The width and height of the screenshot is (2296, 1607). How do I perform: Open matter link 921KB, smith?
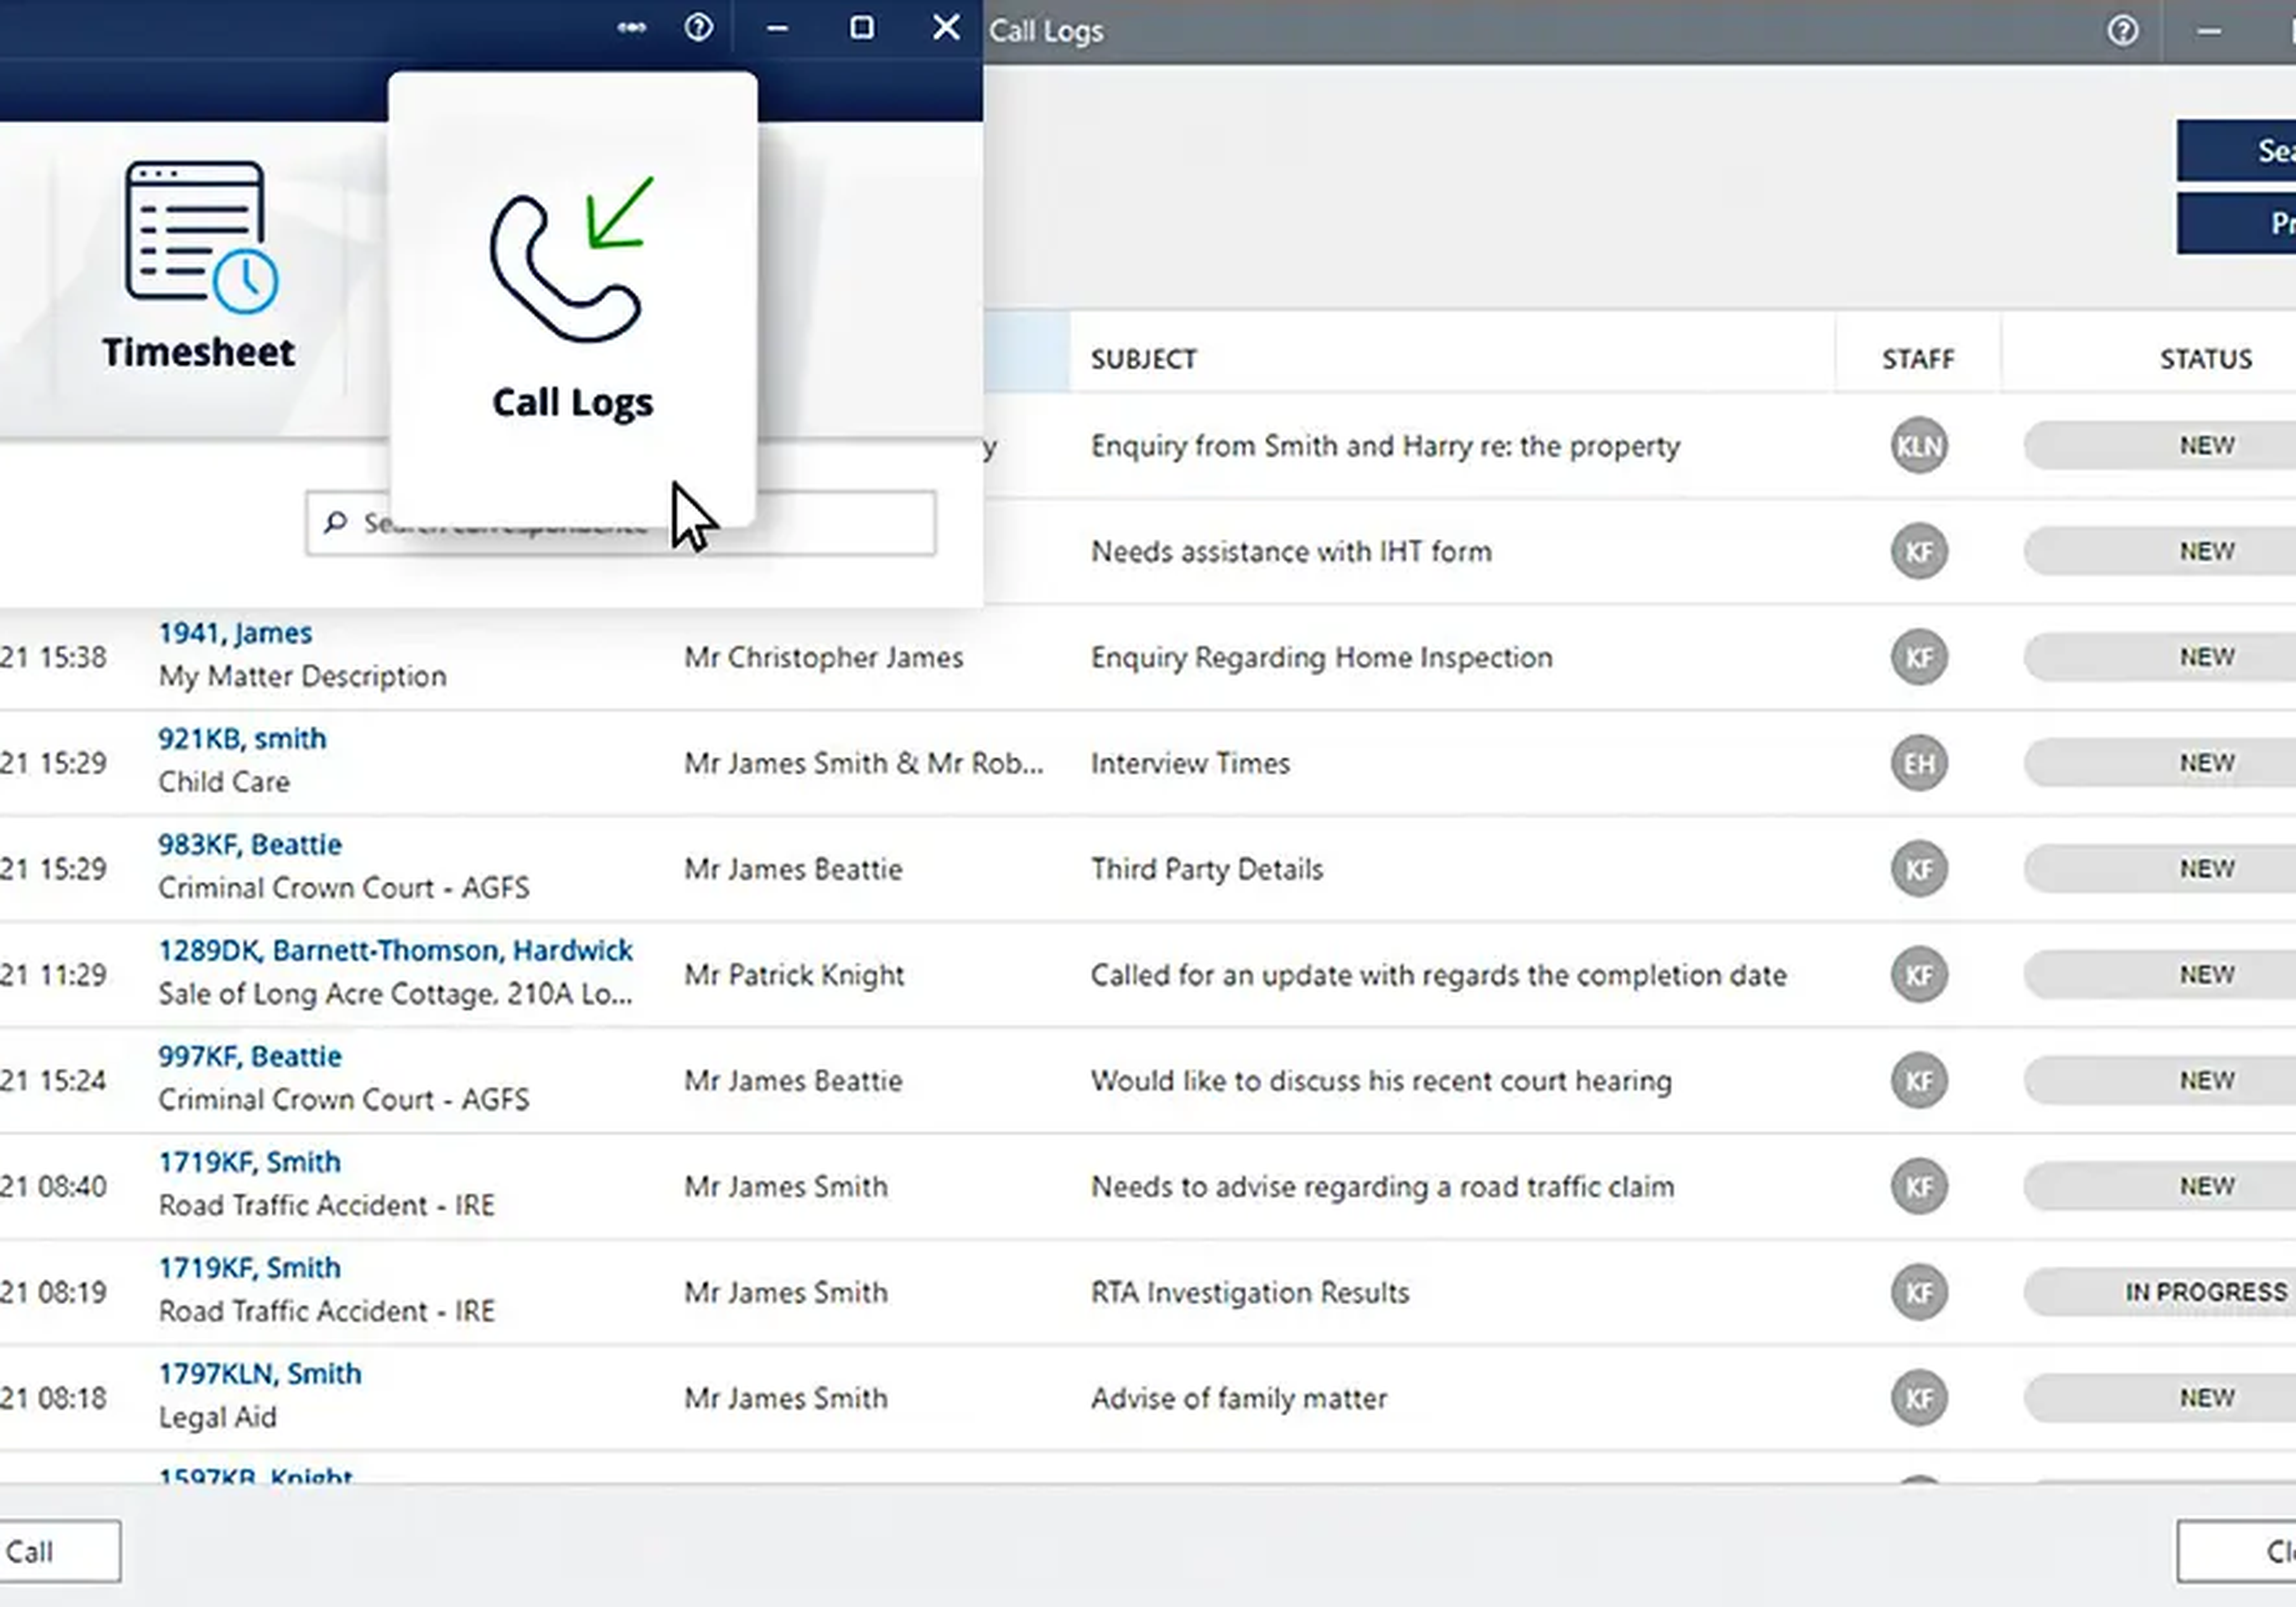tap(242, 739)
